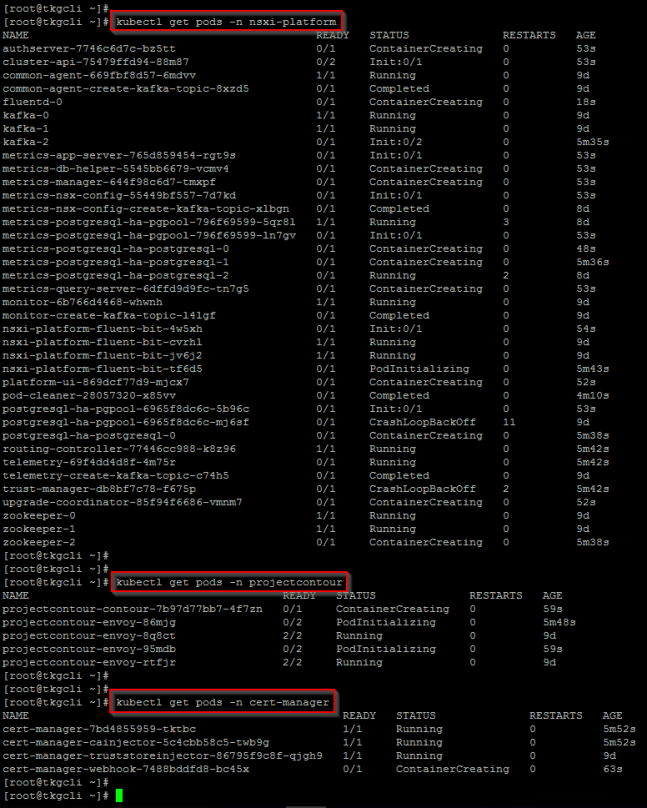Screen dimensions: 647x808
Task: Click ContainerCreating status of cert-manager-webhook
Action: 452,769
